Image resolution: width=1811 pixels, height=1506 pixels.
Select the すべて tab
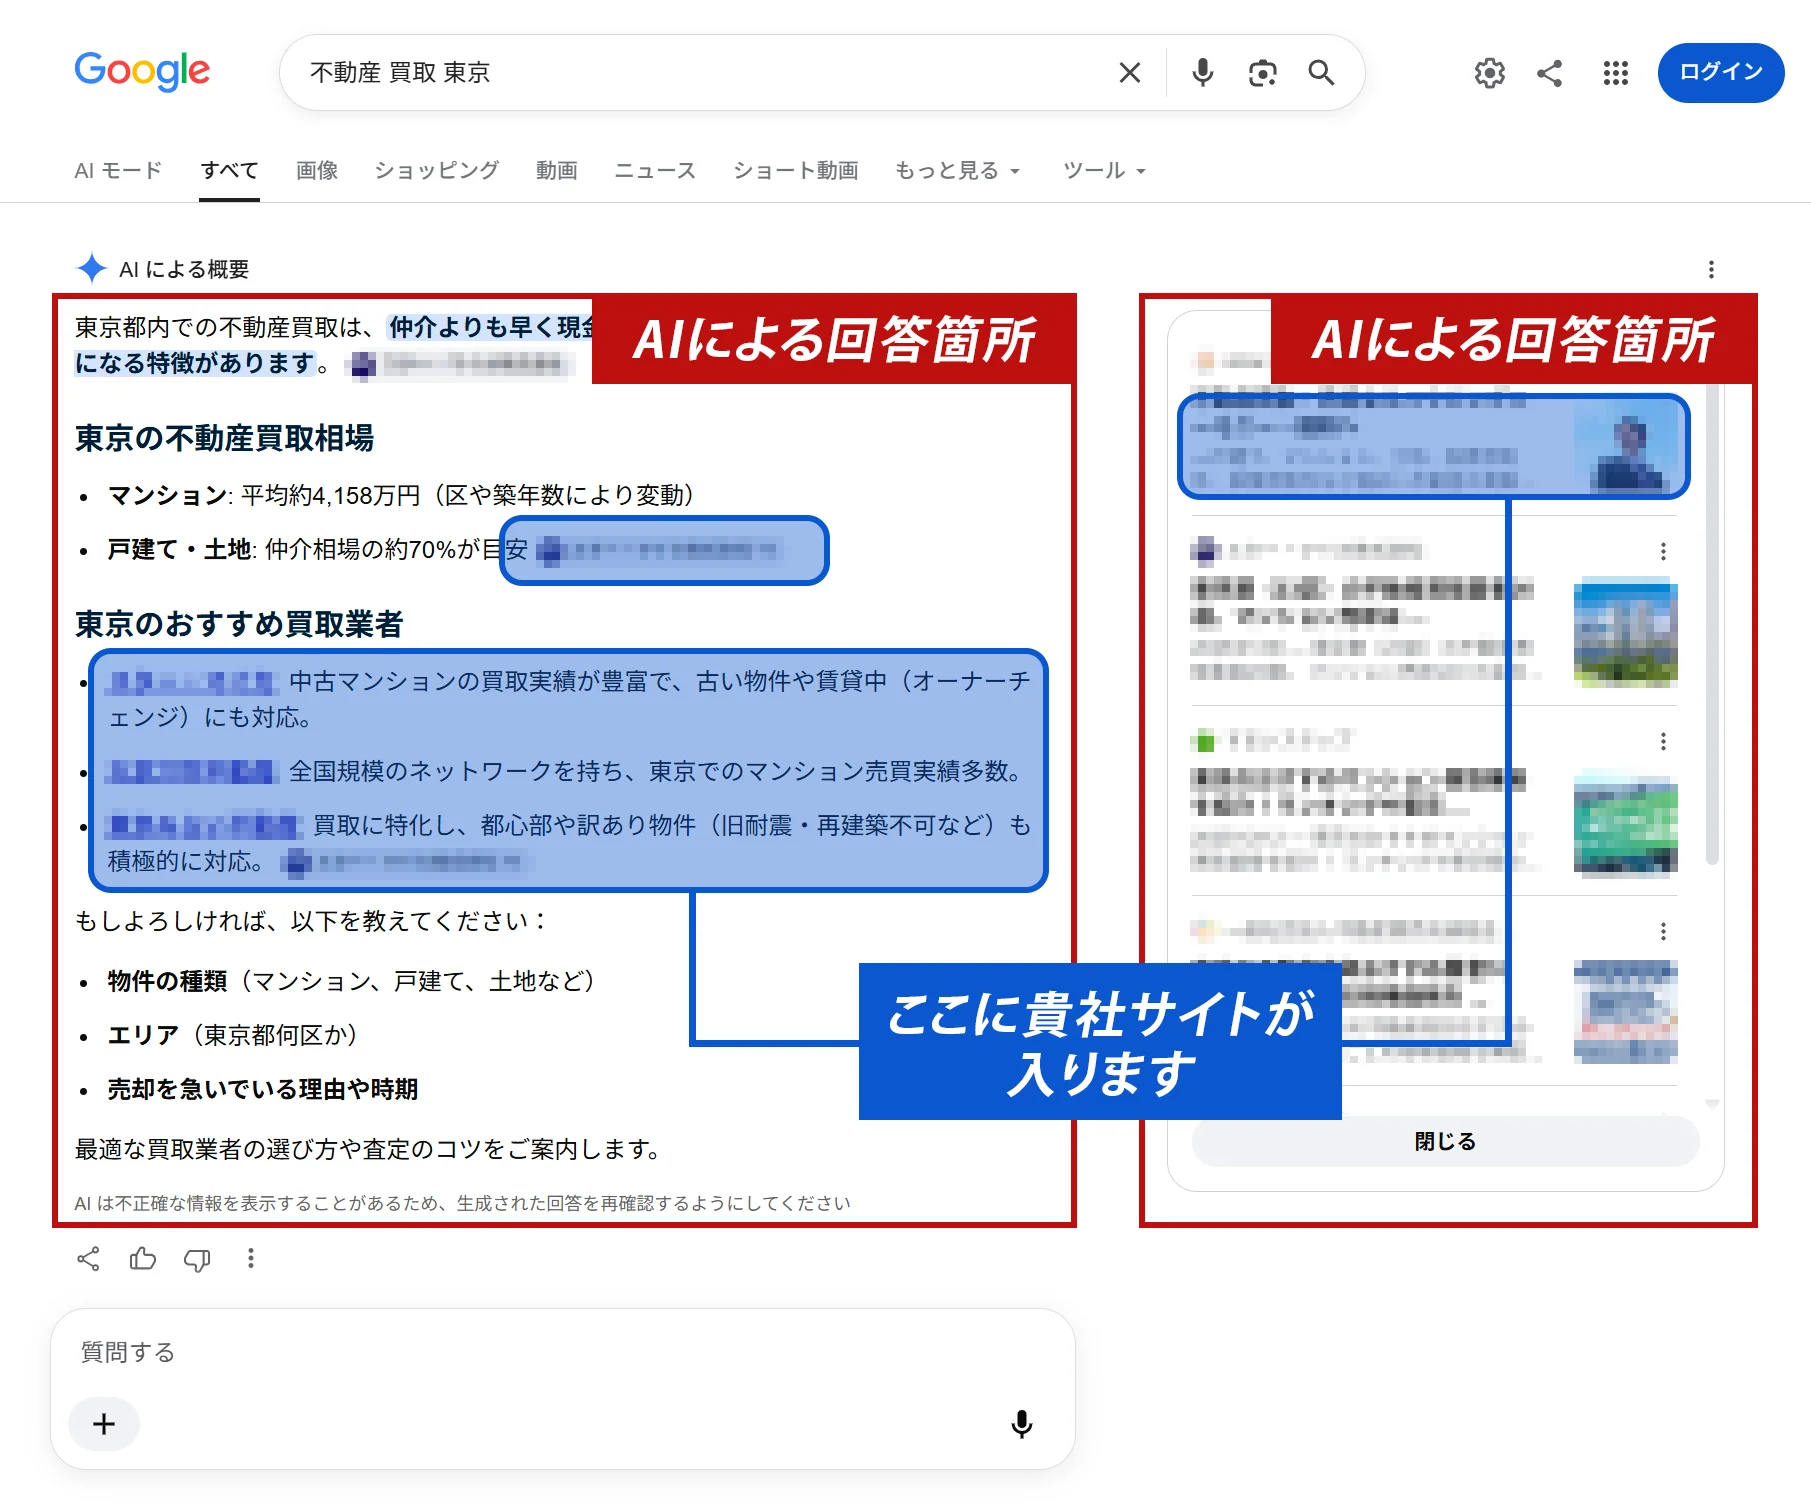click(x=229, y=171)
